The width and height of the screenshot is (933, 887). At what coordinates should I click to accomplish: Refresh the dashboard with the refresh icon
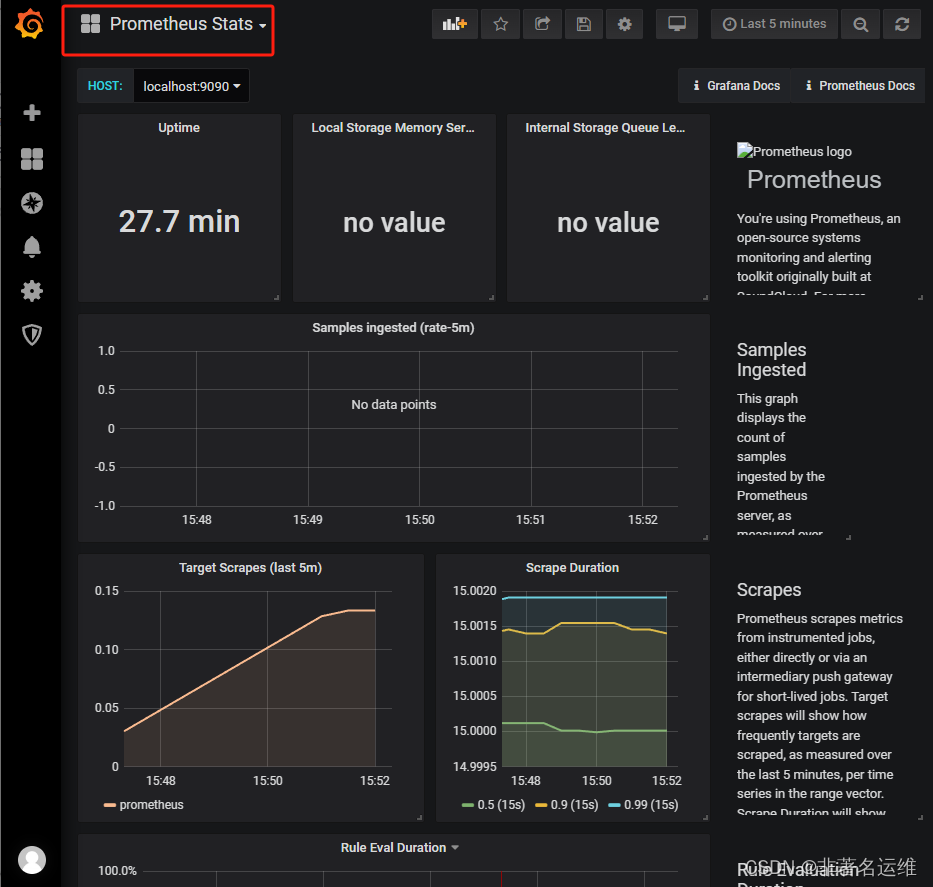coord(902,24)
